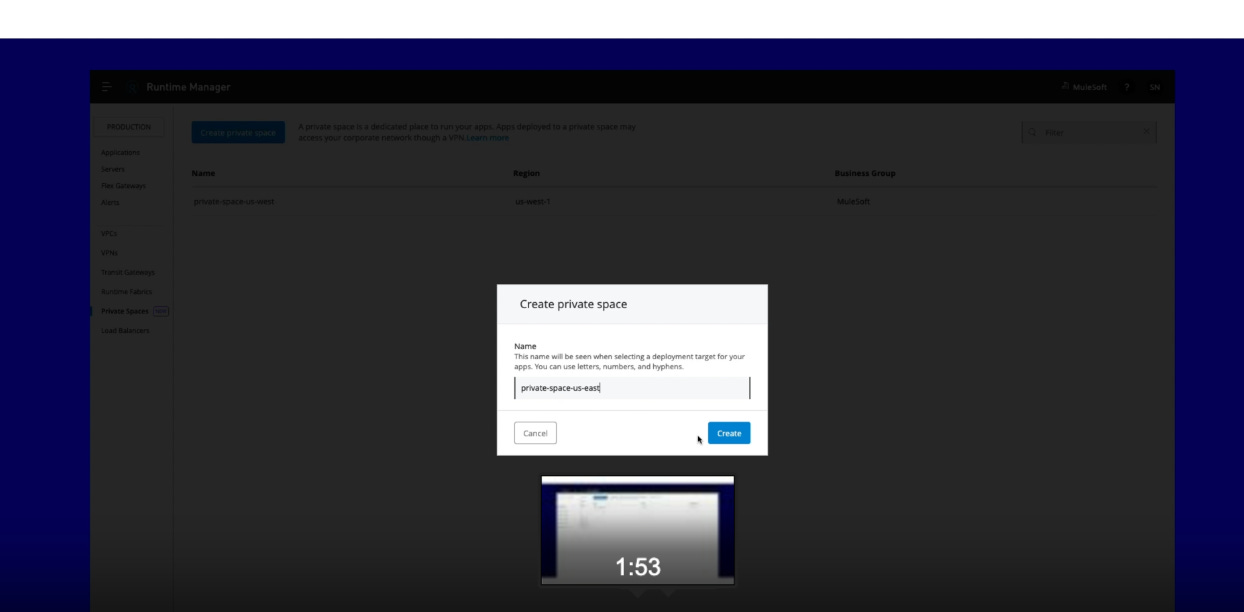Click the MuleSoft business group cell
1244x612 pixels.
pos(853,202)
